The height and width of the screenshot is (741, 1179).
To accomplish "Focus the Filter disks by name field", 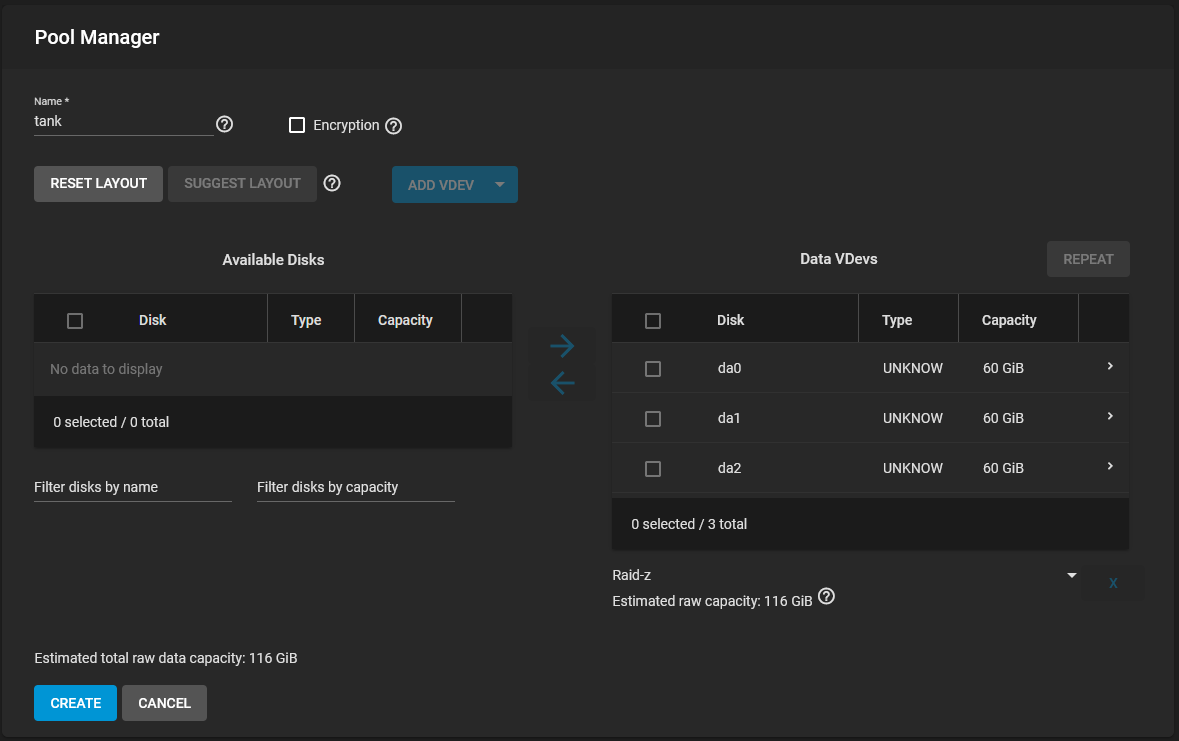I will [x=132, y=487].
